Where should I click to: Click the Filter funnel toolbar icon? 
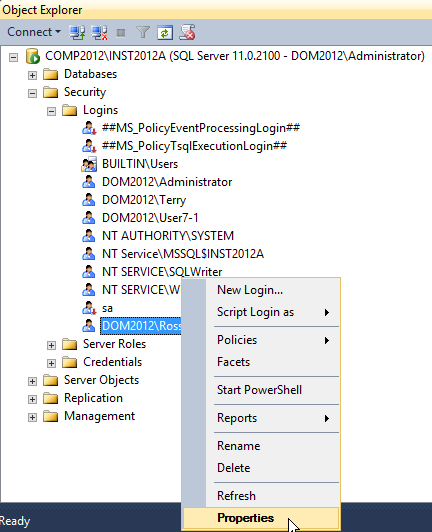click(x=143, y=33)
